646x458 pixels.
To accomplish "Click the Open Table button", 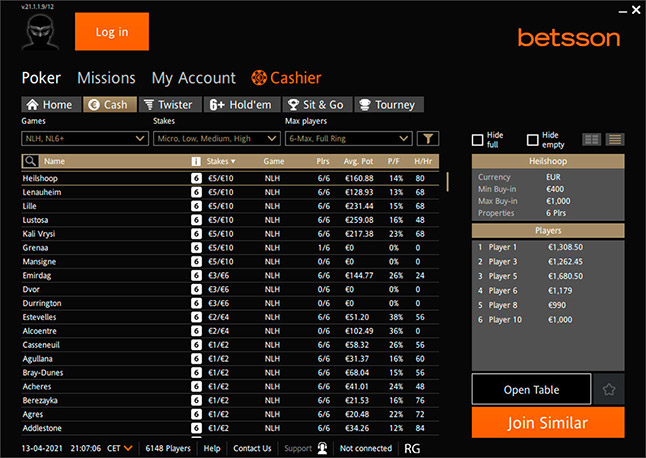I will (x=531, y=389).
